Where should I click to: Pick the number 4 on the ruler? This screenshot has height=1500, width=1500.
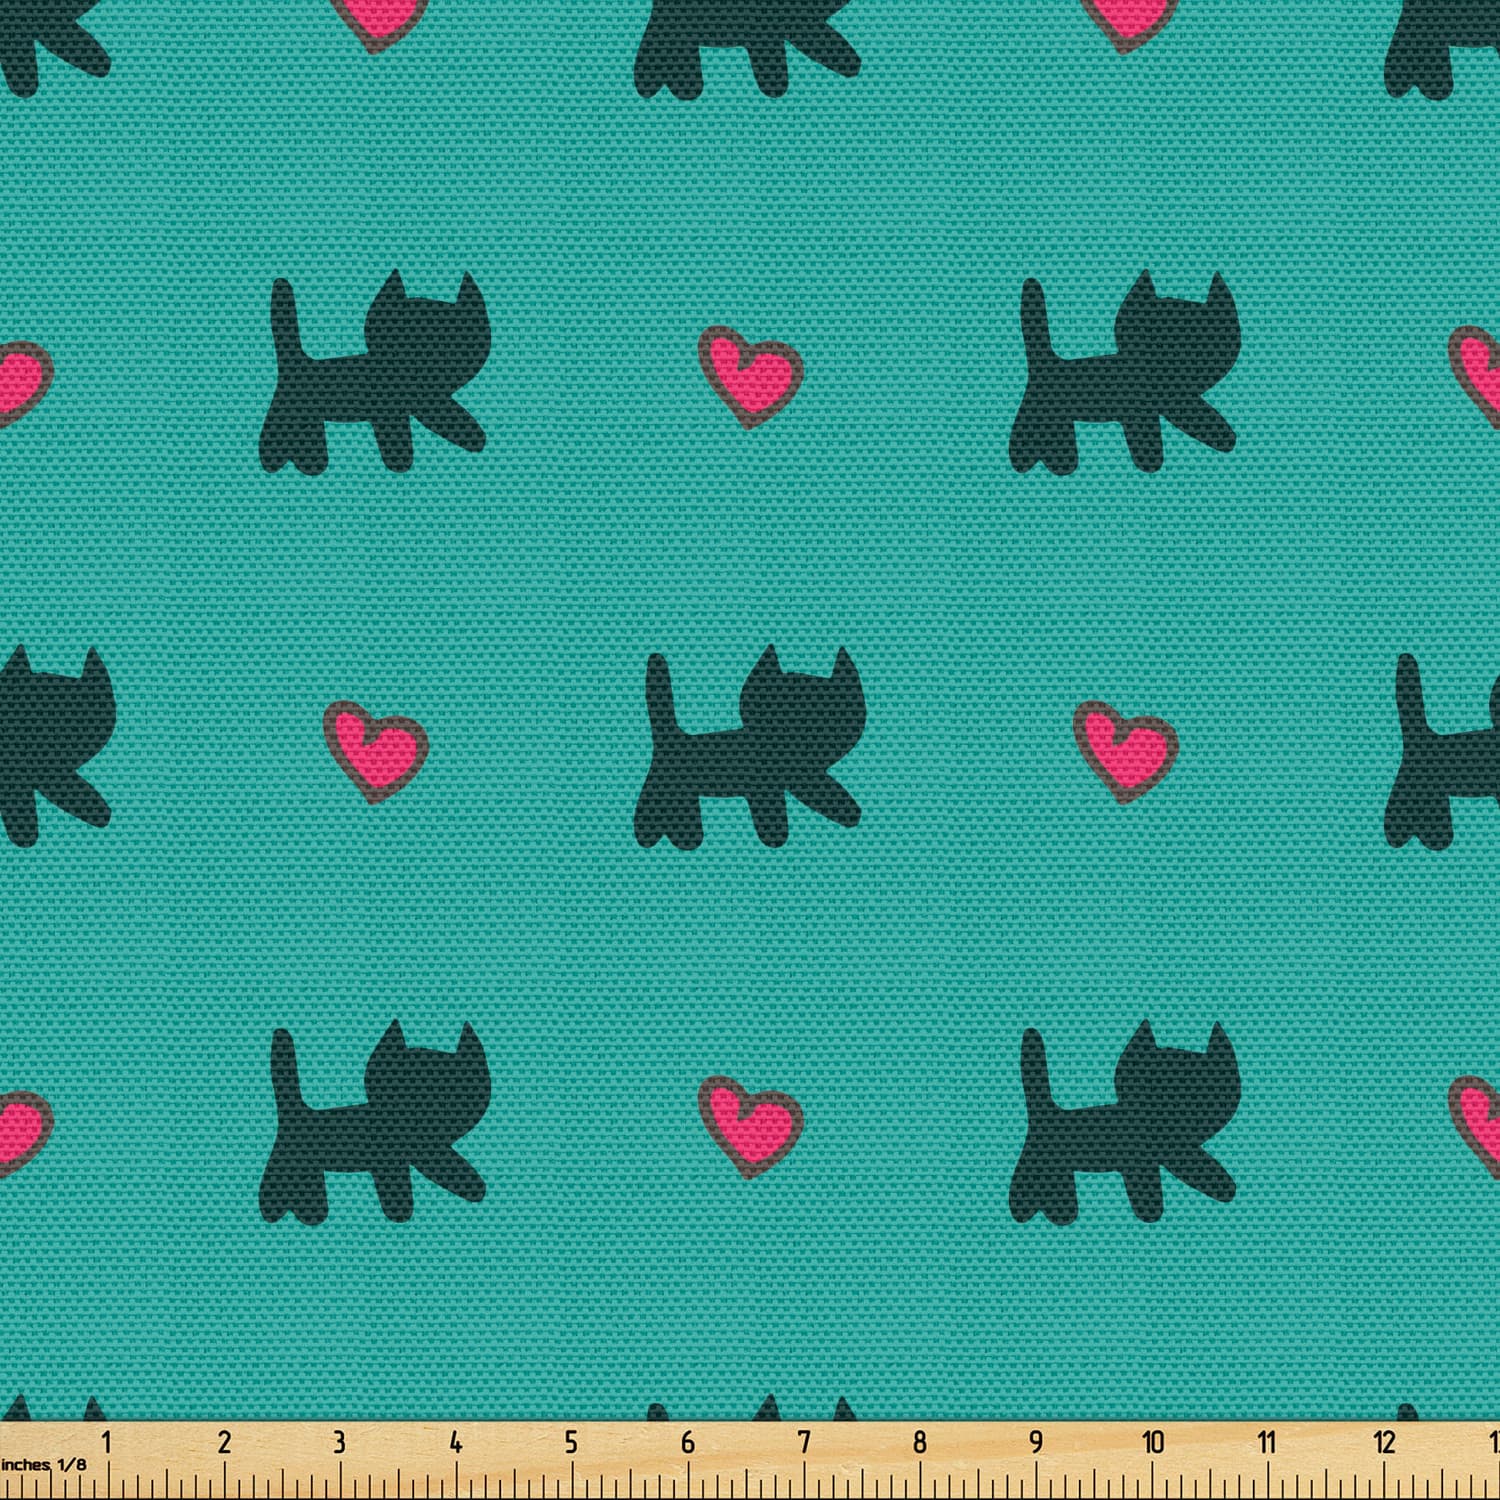tap(456, 1442)
